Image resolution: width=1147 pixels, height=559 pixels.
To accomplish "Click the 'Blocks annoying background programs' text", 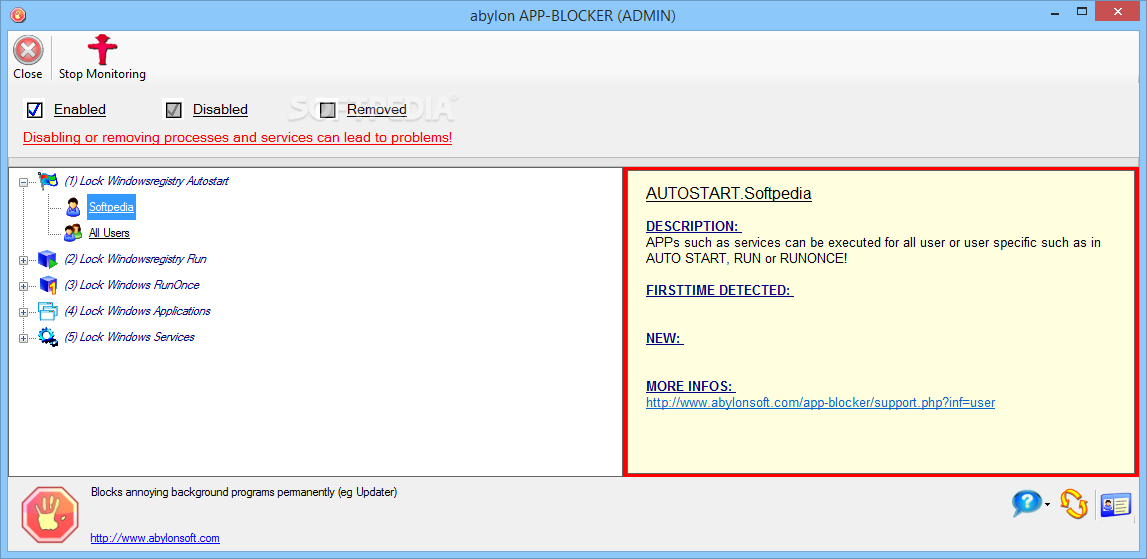I will point(244,492).
